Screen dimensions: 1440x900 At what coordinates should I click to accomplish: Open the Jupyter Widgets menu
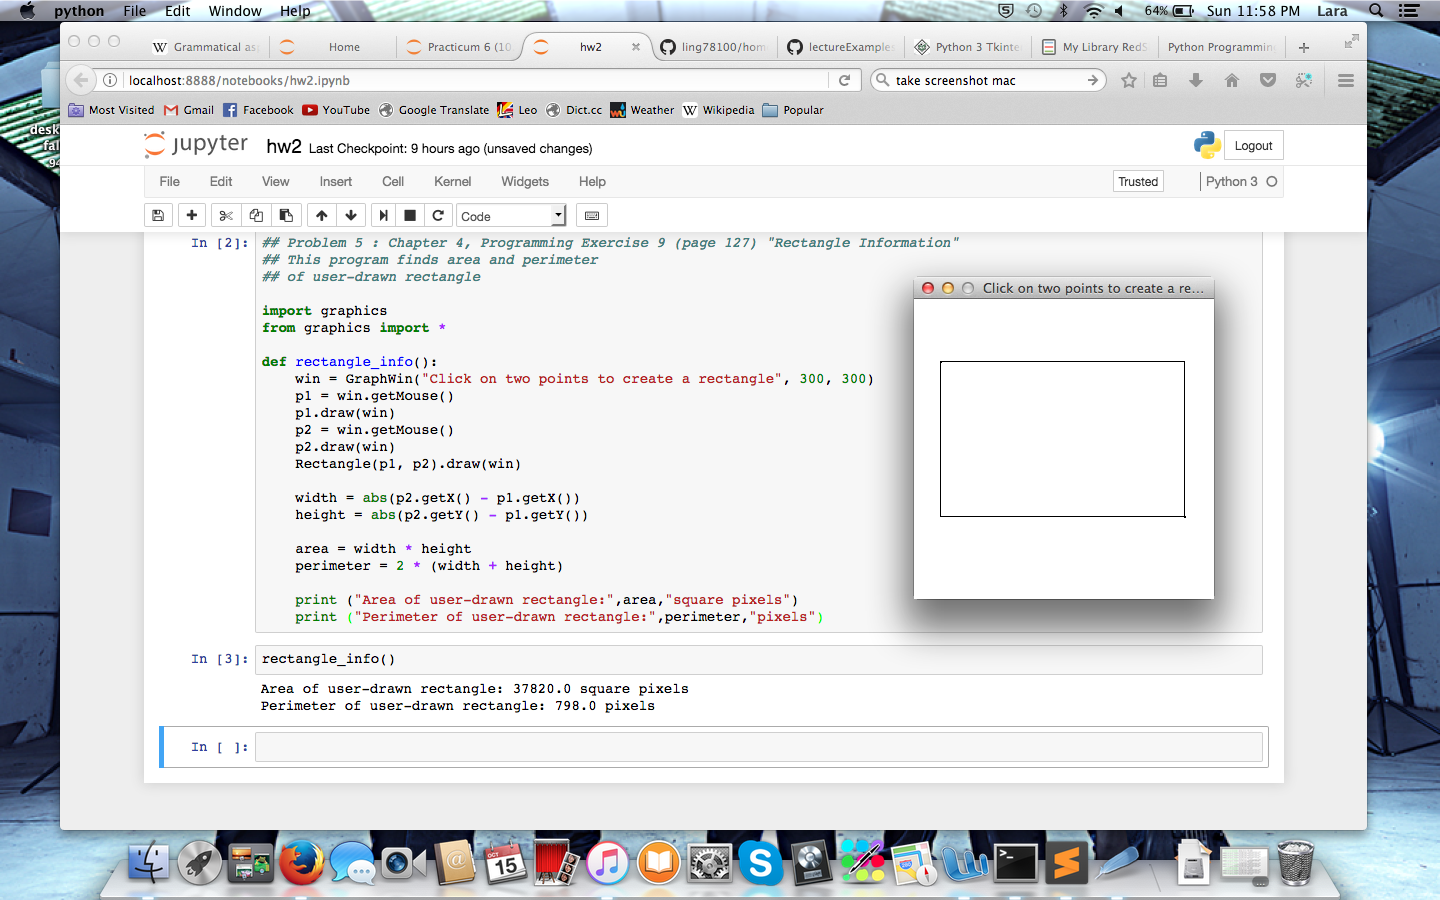pos(525,181)
